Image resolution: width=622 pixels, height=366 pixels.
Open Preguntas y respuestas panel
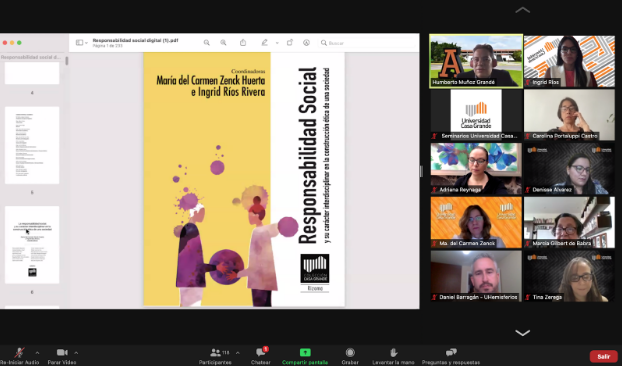pos(451,356)
